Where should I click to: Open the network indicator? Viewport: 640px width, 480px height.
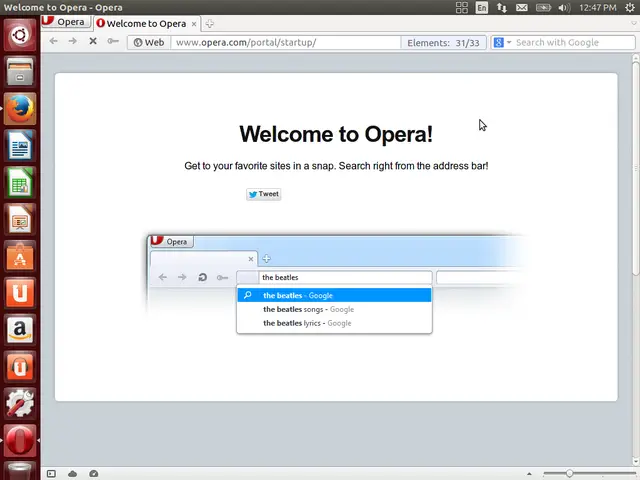pyautogui.click(x=502, y=7)
